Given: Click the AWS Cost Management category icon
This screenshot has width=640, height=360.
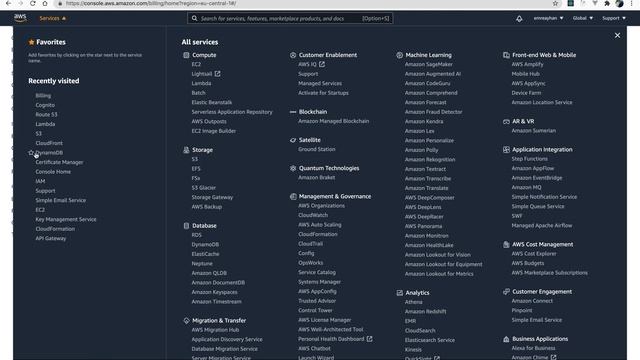Looking at the screenshot, I should click(506, 244).
